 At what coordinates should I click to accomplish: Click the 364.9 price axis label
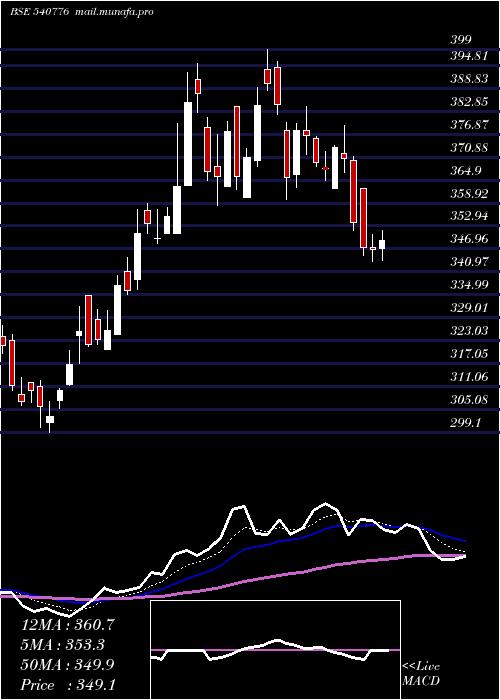point(465,171)
